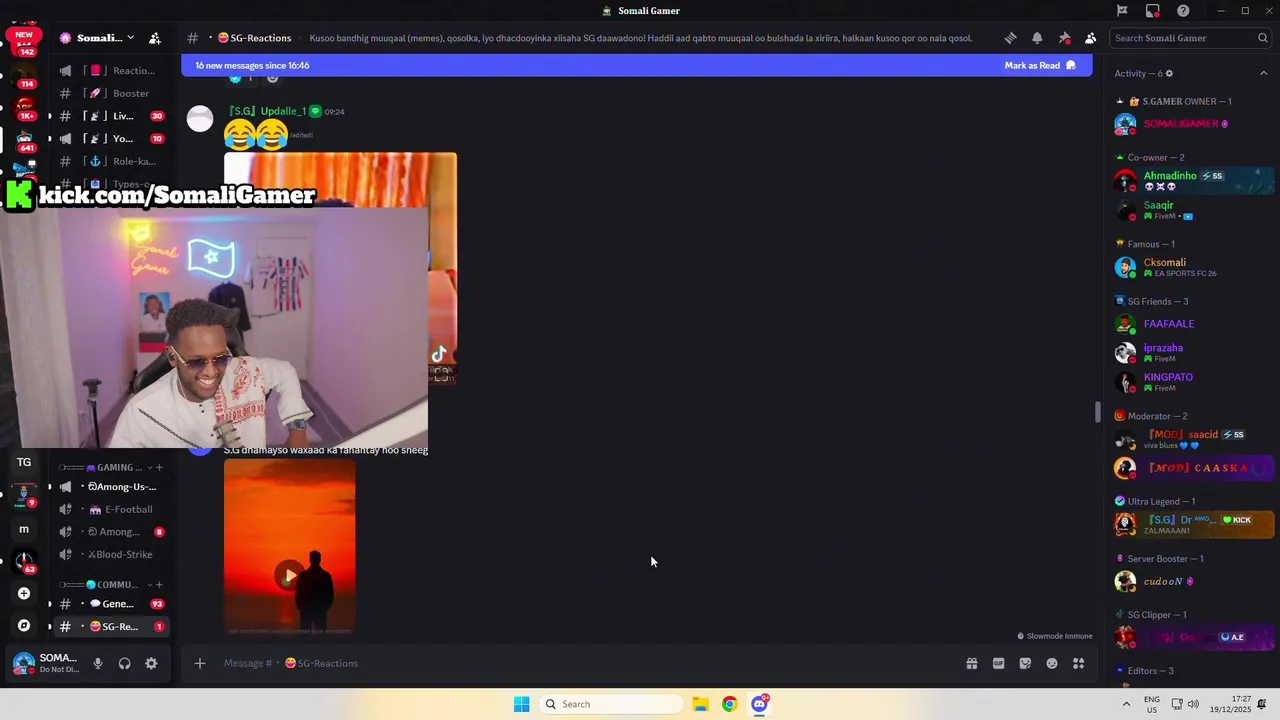Open member FAAFAALE profile
Image resolution: width=1280 pixels, height=720 pixels.
(1193, 324)
